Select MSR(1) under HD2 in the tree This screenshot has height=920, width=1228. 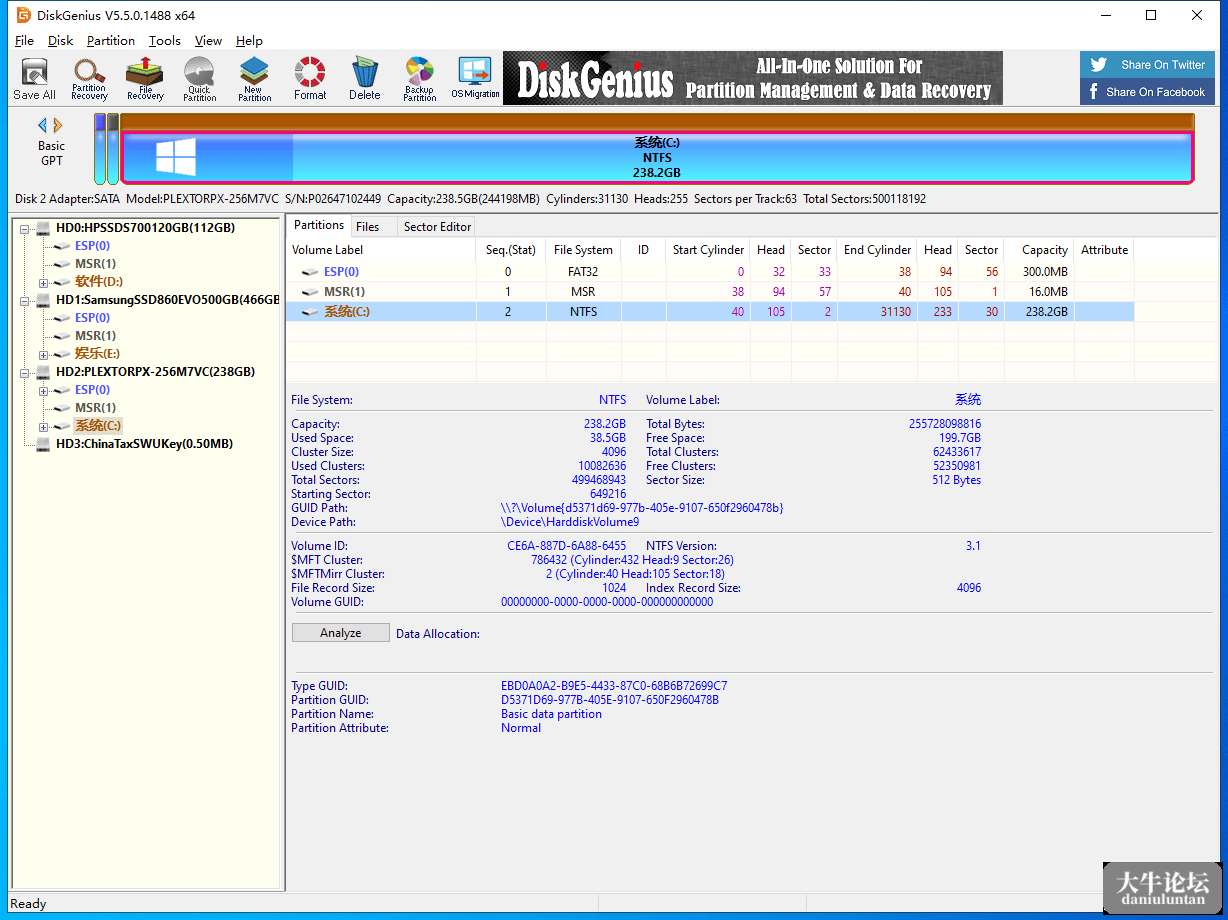point(95,408)
